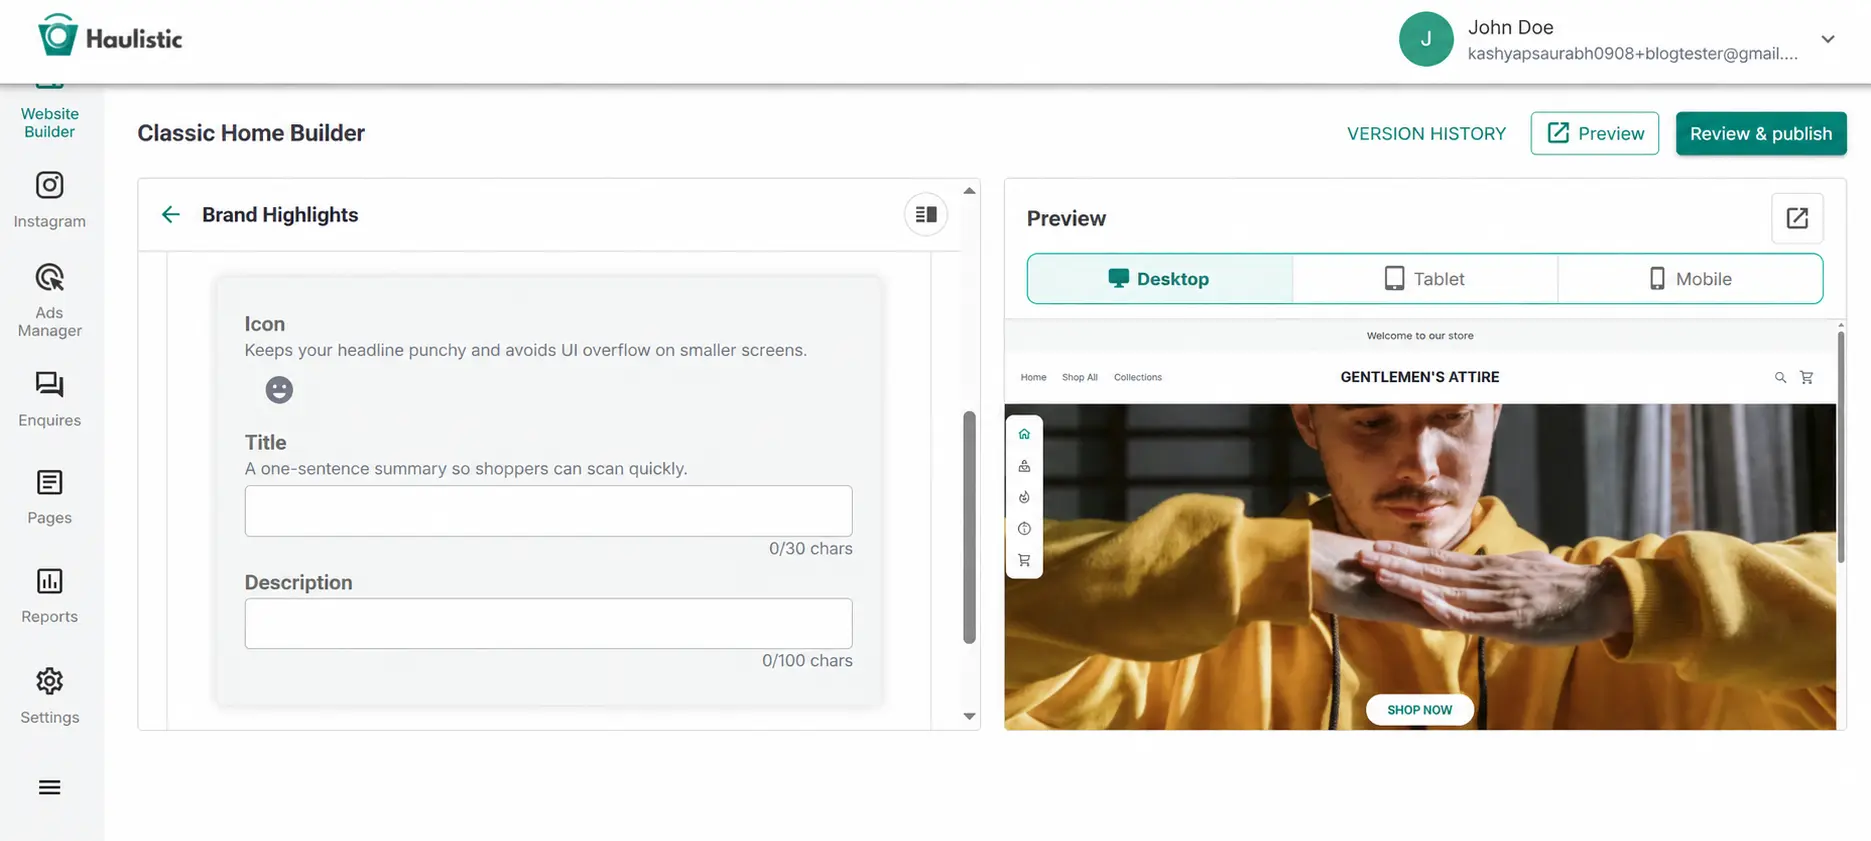This screenshot has width=1871, height=841.
Task: Click the Preview button in header
Action: coord(1595,134)
